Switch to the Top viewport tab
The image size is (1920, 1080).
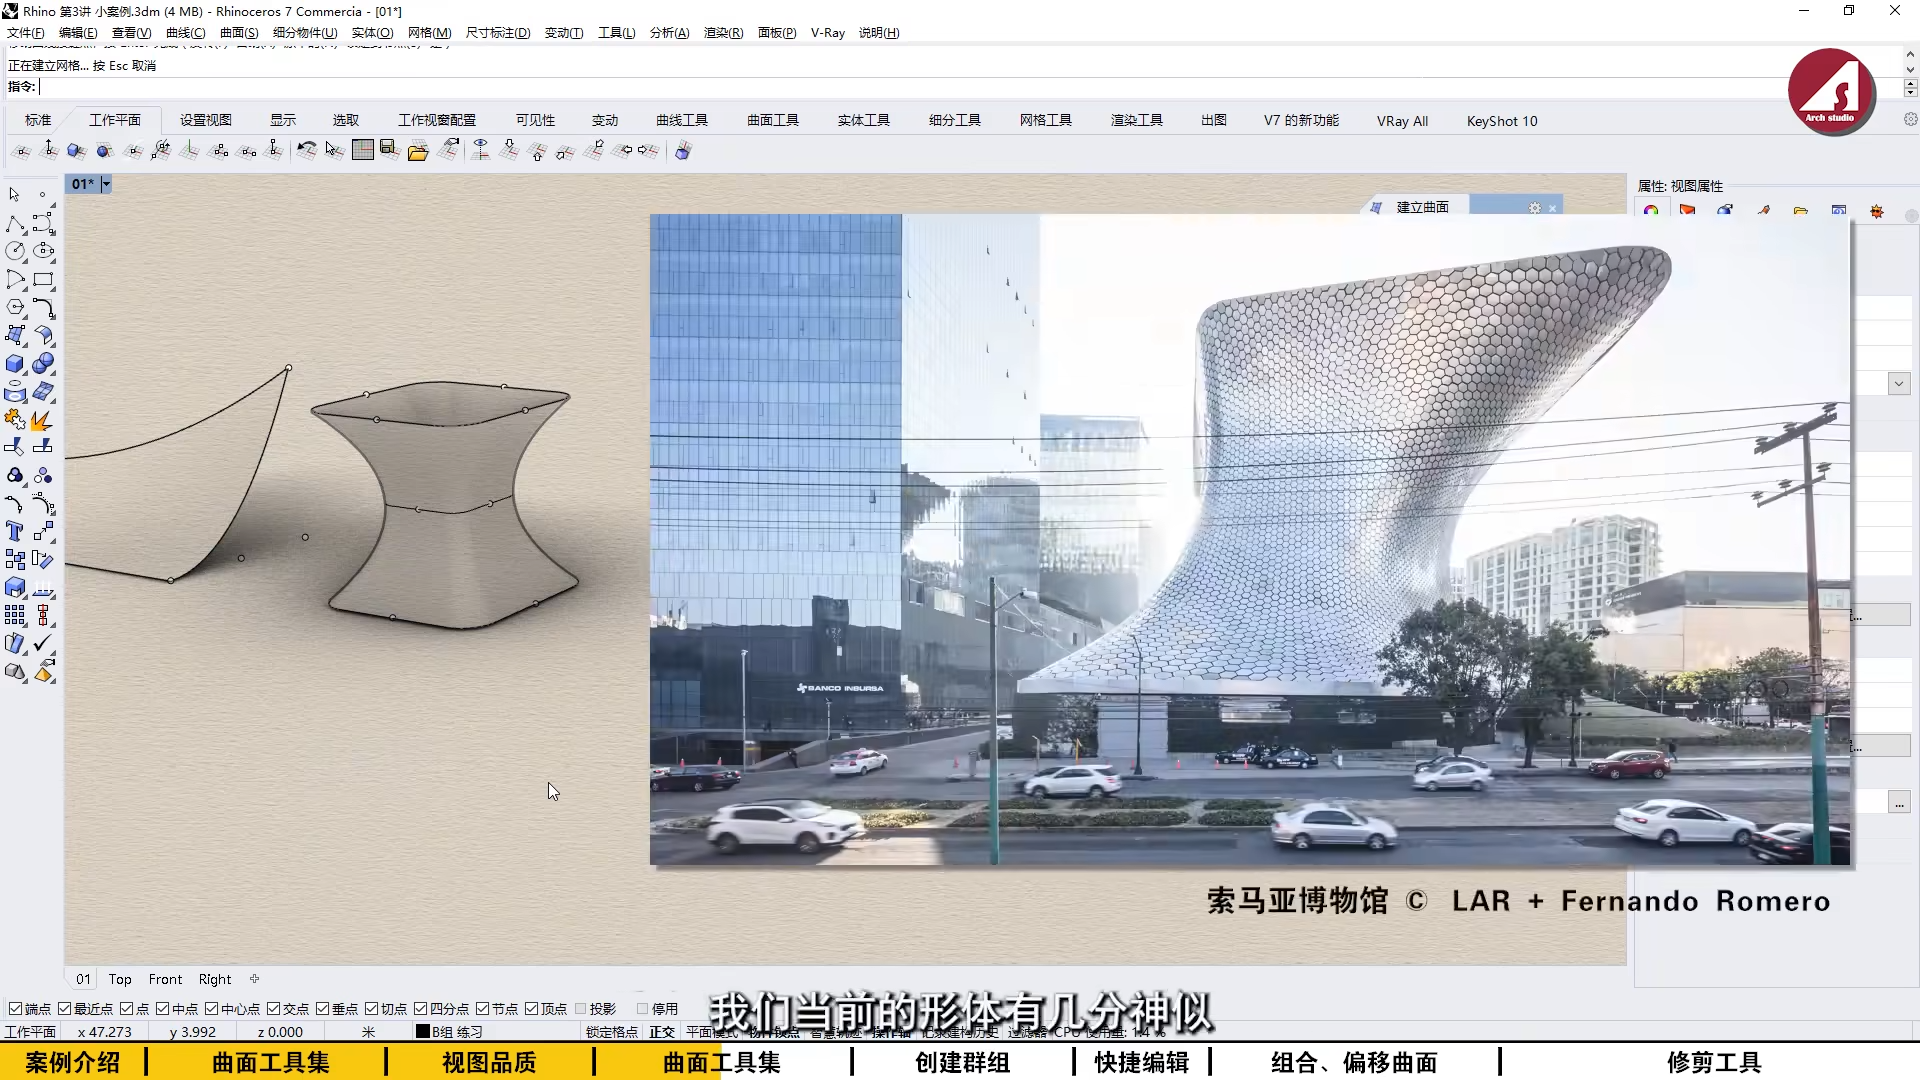tap(120, 979)
